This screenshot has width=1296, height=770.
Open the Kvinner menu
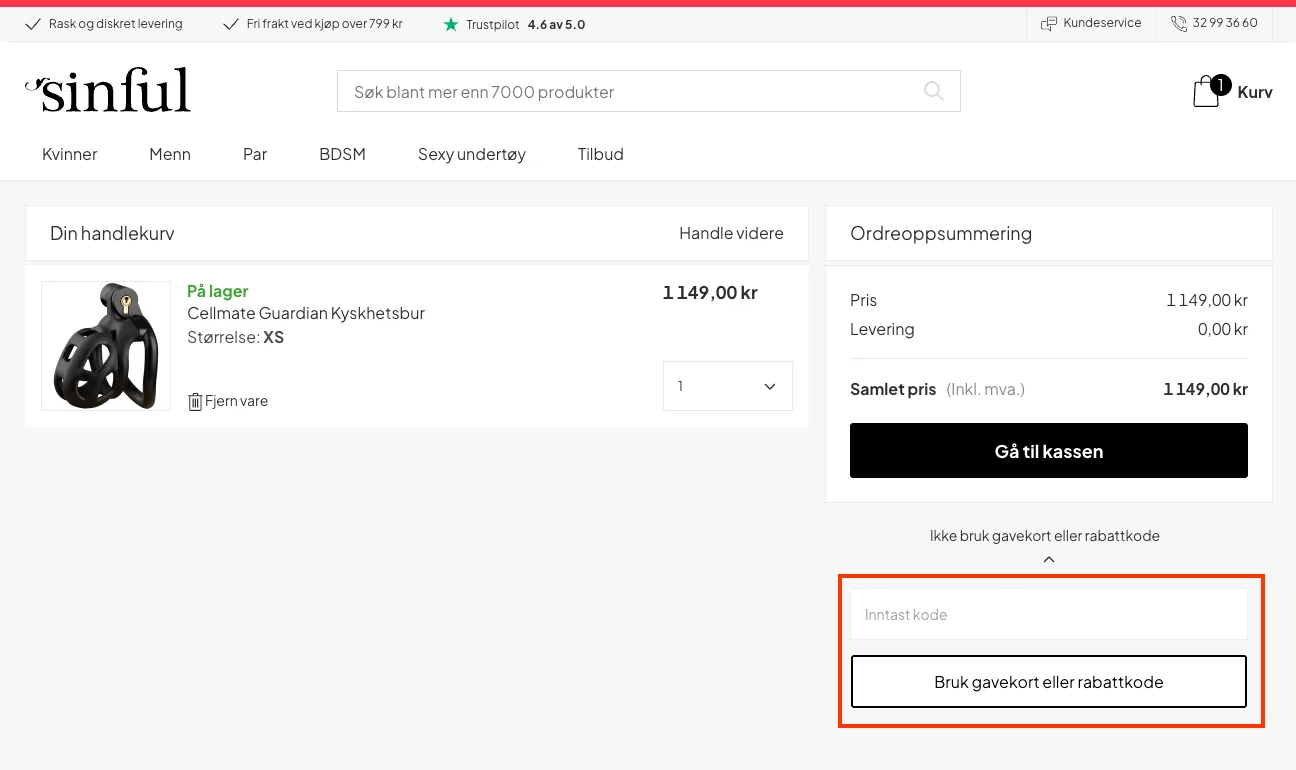pyautogui.click(x=70, y=154)
